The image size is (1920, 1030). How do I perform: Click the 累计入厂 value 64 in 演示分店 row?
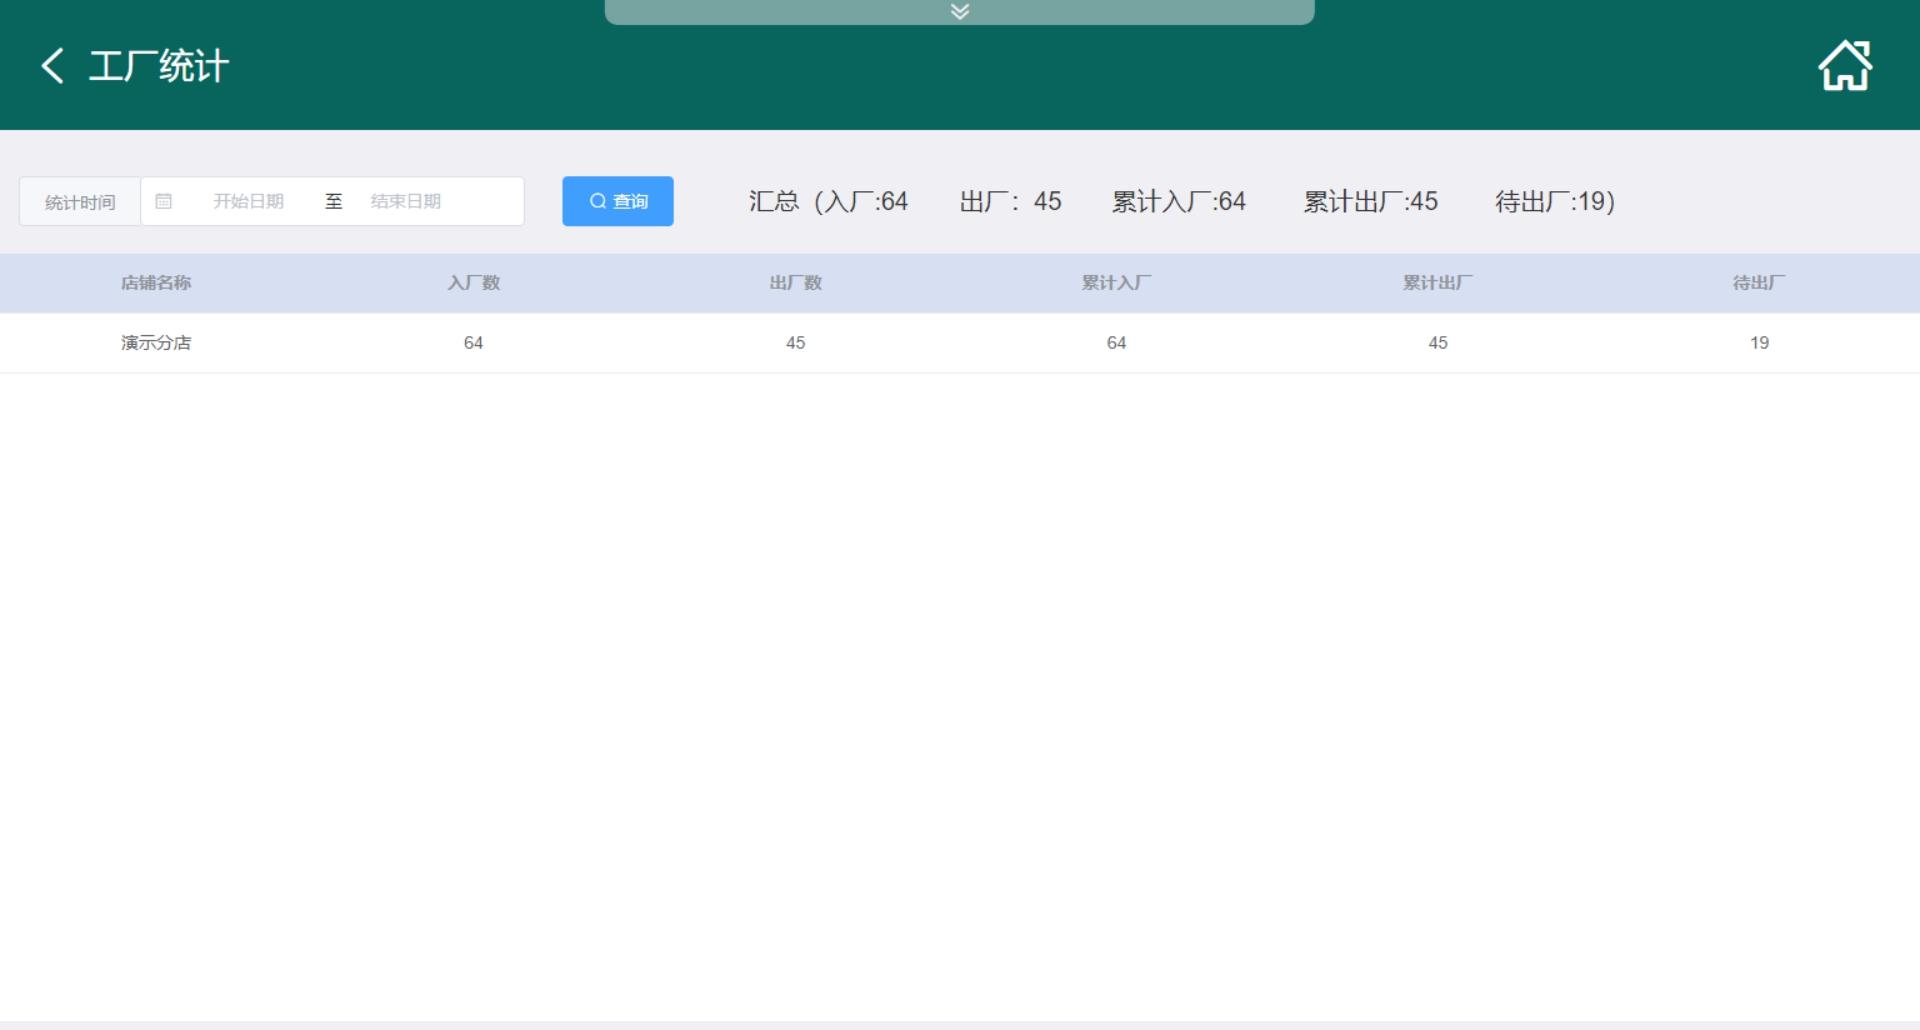[x=1117, y=343]
